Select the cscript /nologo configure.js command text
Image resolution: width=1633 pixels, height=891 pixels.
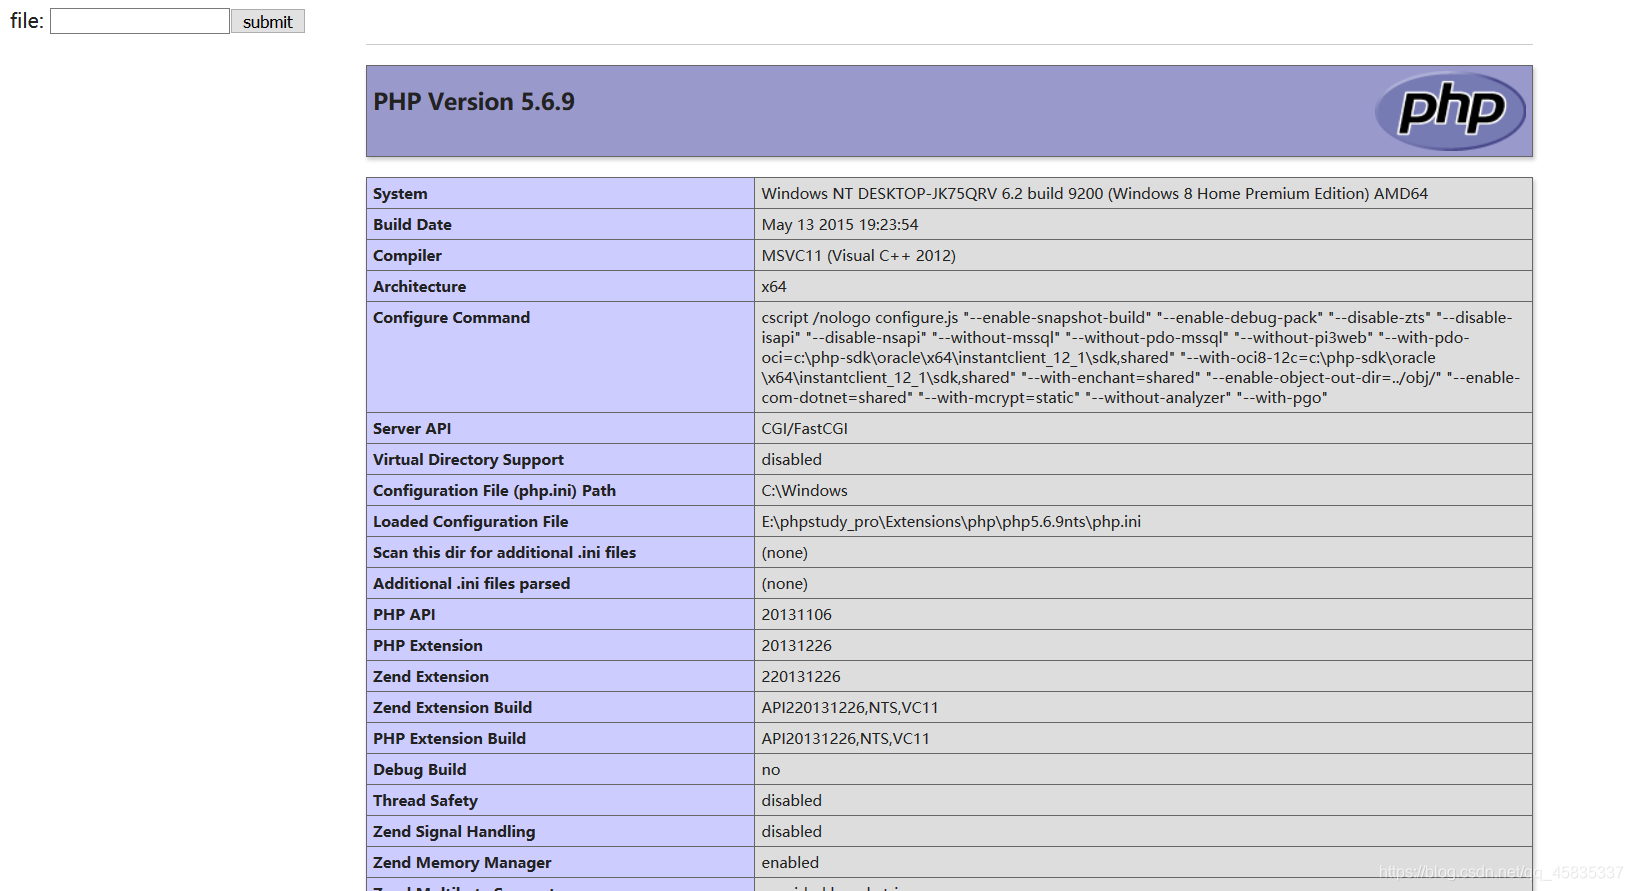point(1140,358)
